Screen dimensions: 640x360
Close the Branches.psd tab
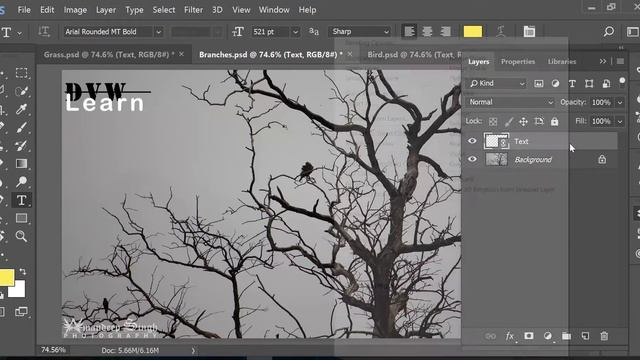350,54
